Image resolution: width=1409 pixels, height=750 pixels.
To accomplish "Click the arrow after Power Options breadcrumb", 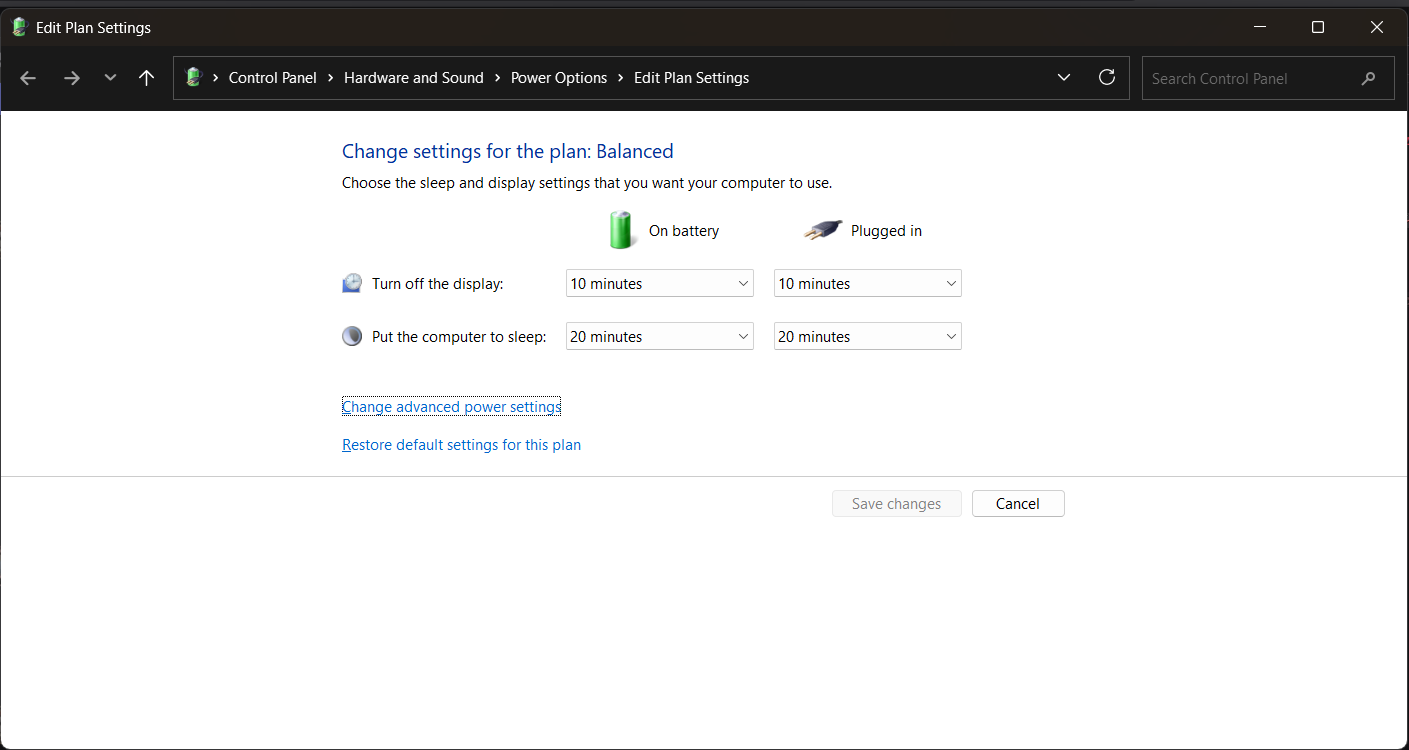I will pyautogui.click(x=621, y=78).
